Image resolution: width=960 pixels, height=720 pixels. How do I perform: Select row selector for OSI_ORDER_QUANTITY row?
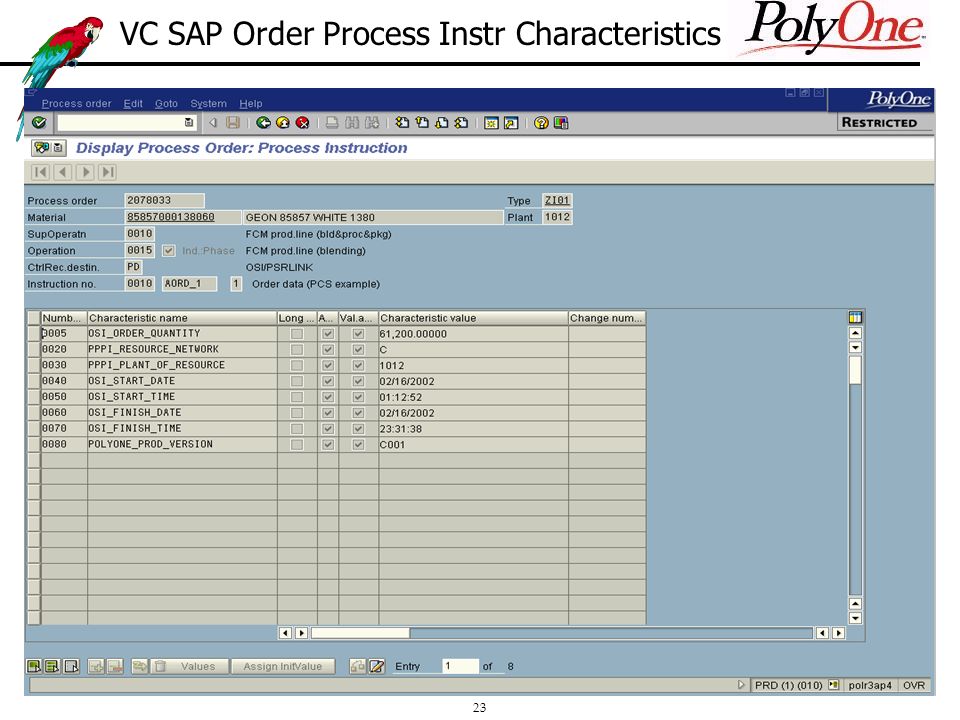34,334
